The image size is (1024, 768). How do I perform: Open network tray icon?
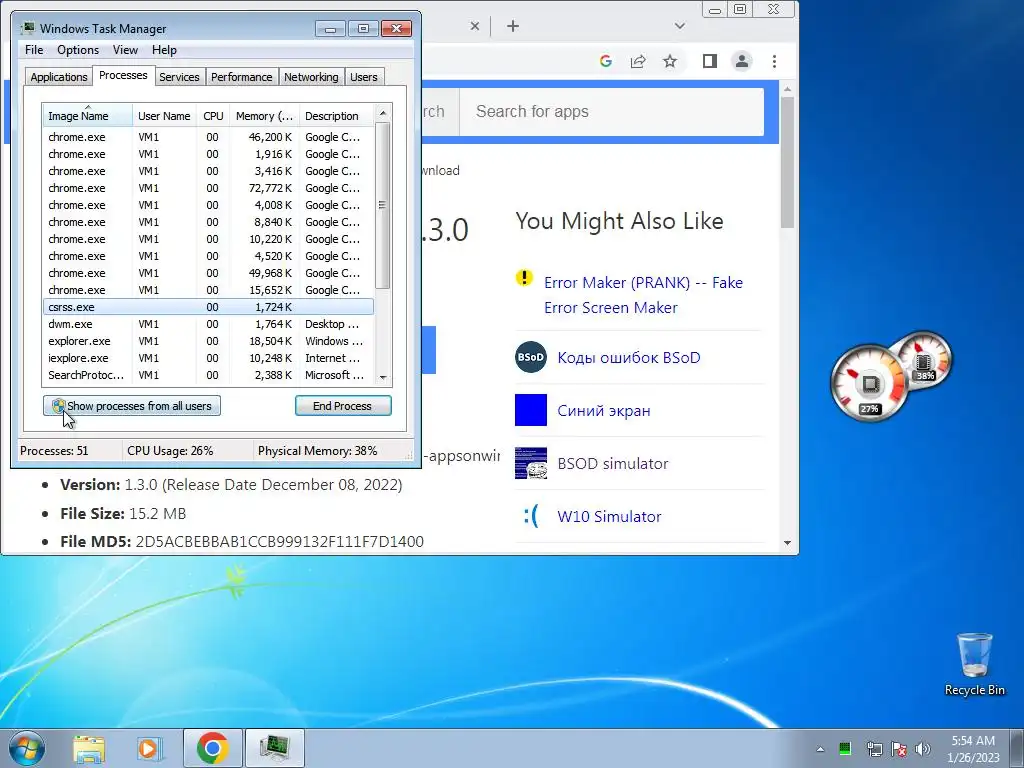(x=874, y=748)
